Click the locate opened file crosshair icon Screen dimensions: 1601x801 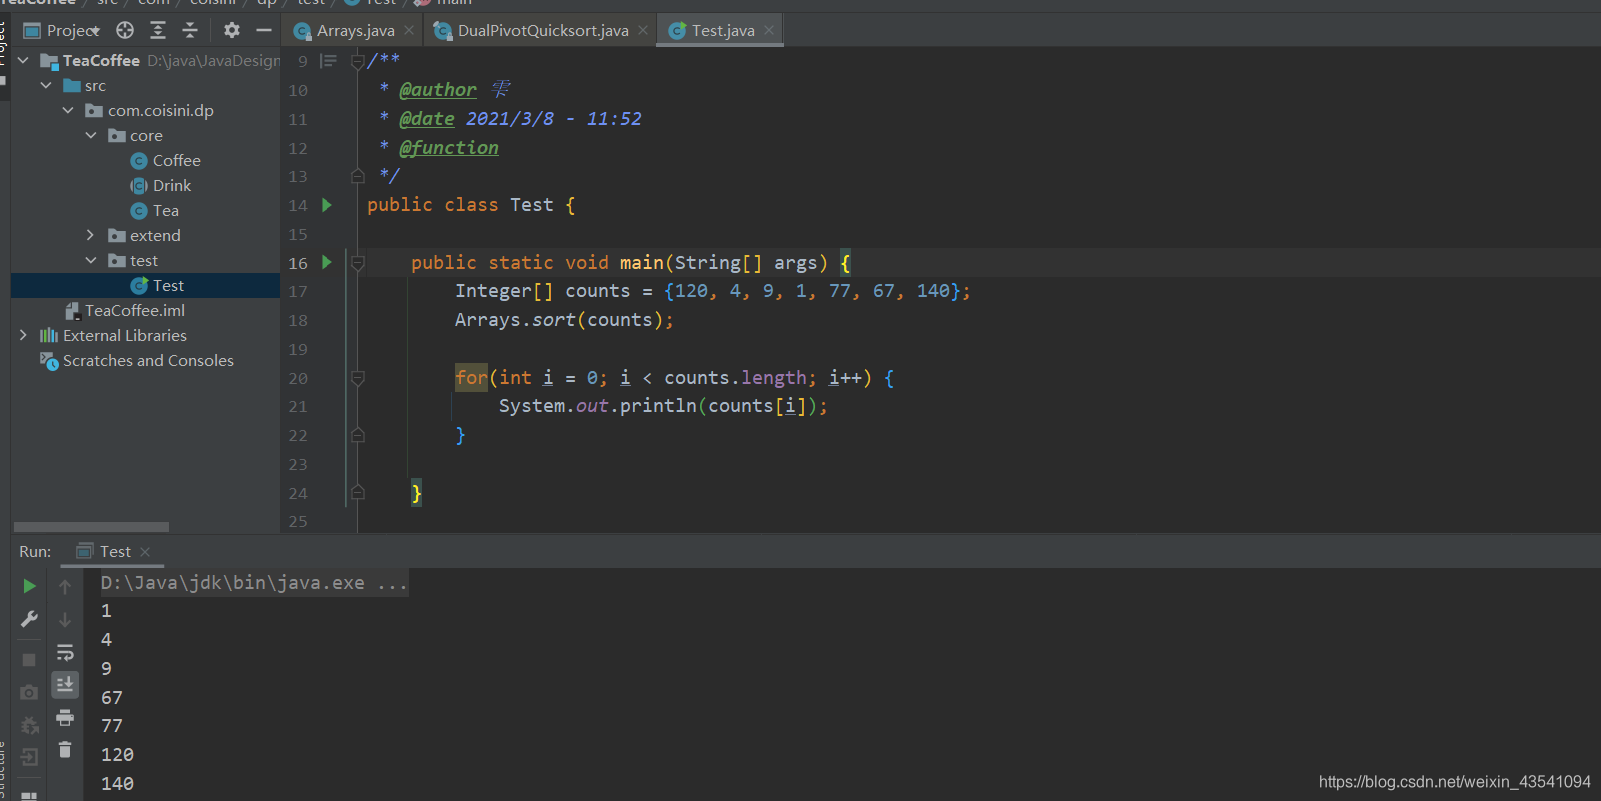pyautogui.click(x=125, y=30)
